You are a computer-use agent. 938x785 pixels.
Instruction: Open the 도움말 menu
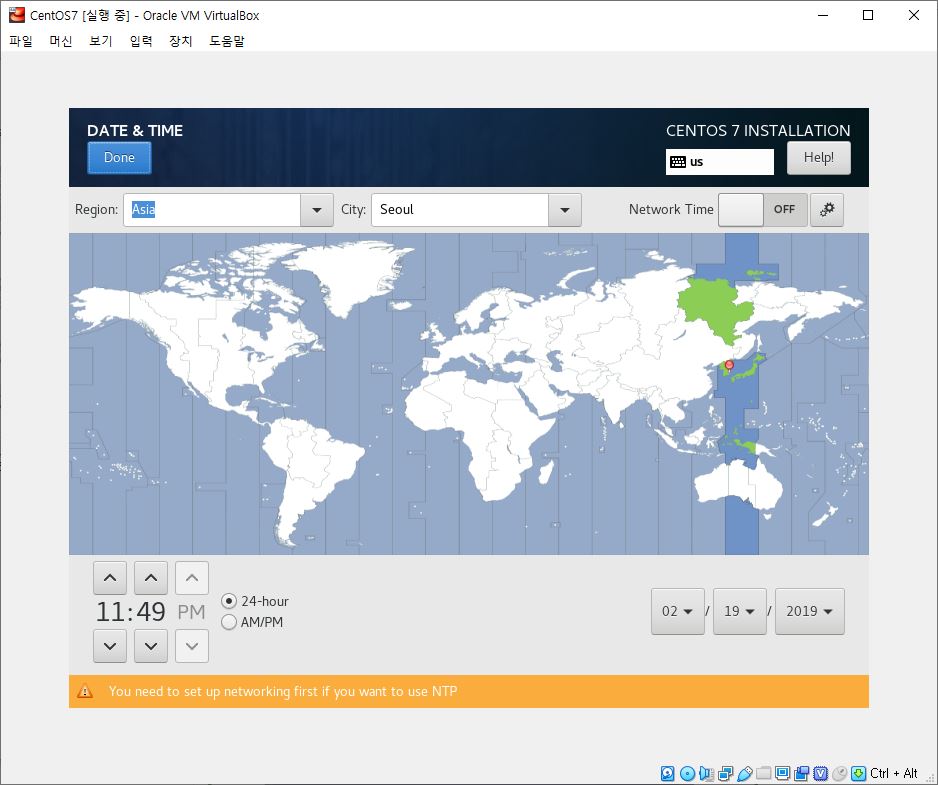pos(227,41)
